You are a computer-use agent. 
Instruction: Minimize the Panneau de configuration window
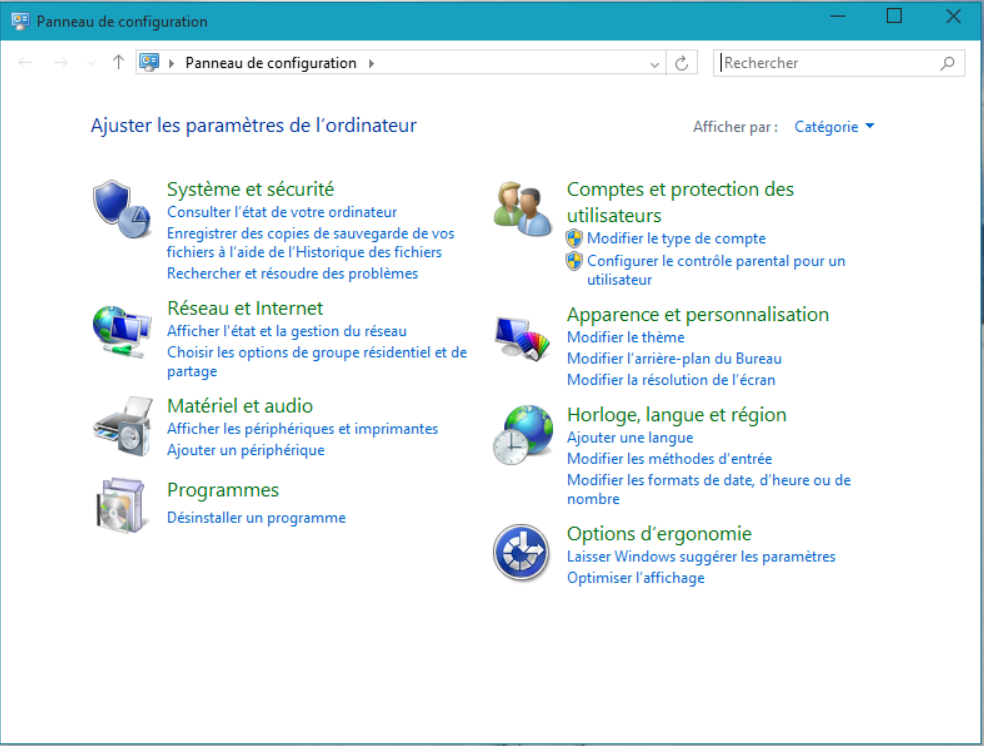click(838, 17)
